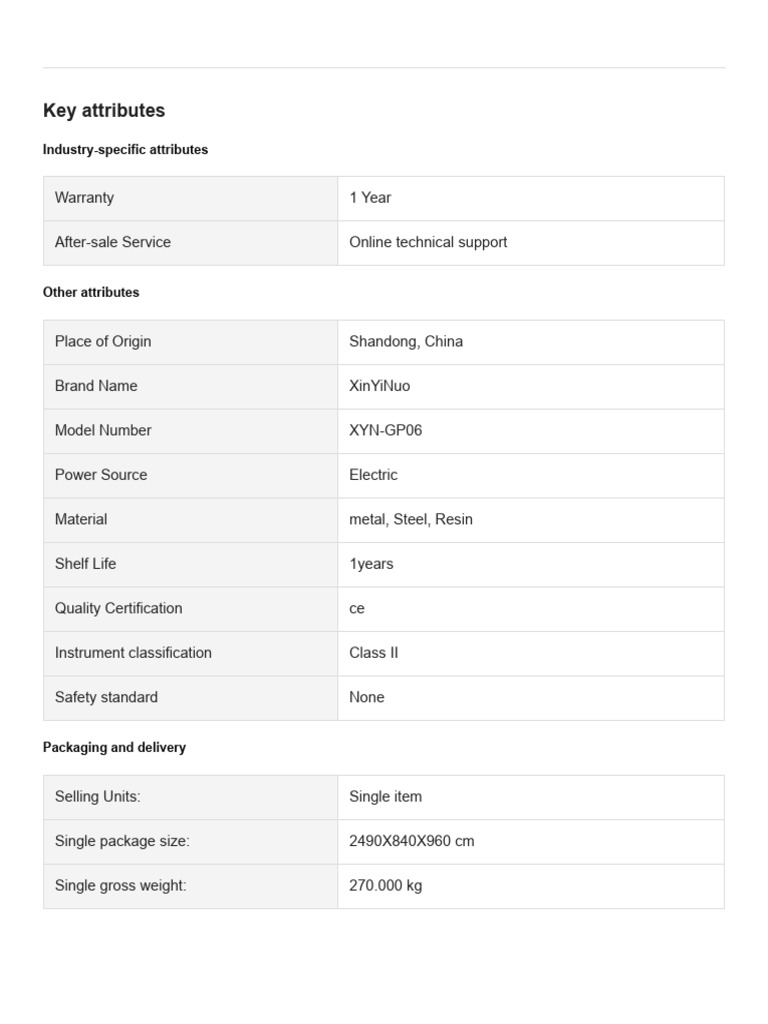Select Online technical support text
This screenshot has height=1024, width=768.
tap(428, 242)
